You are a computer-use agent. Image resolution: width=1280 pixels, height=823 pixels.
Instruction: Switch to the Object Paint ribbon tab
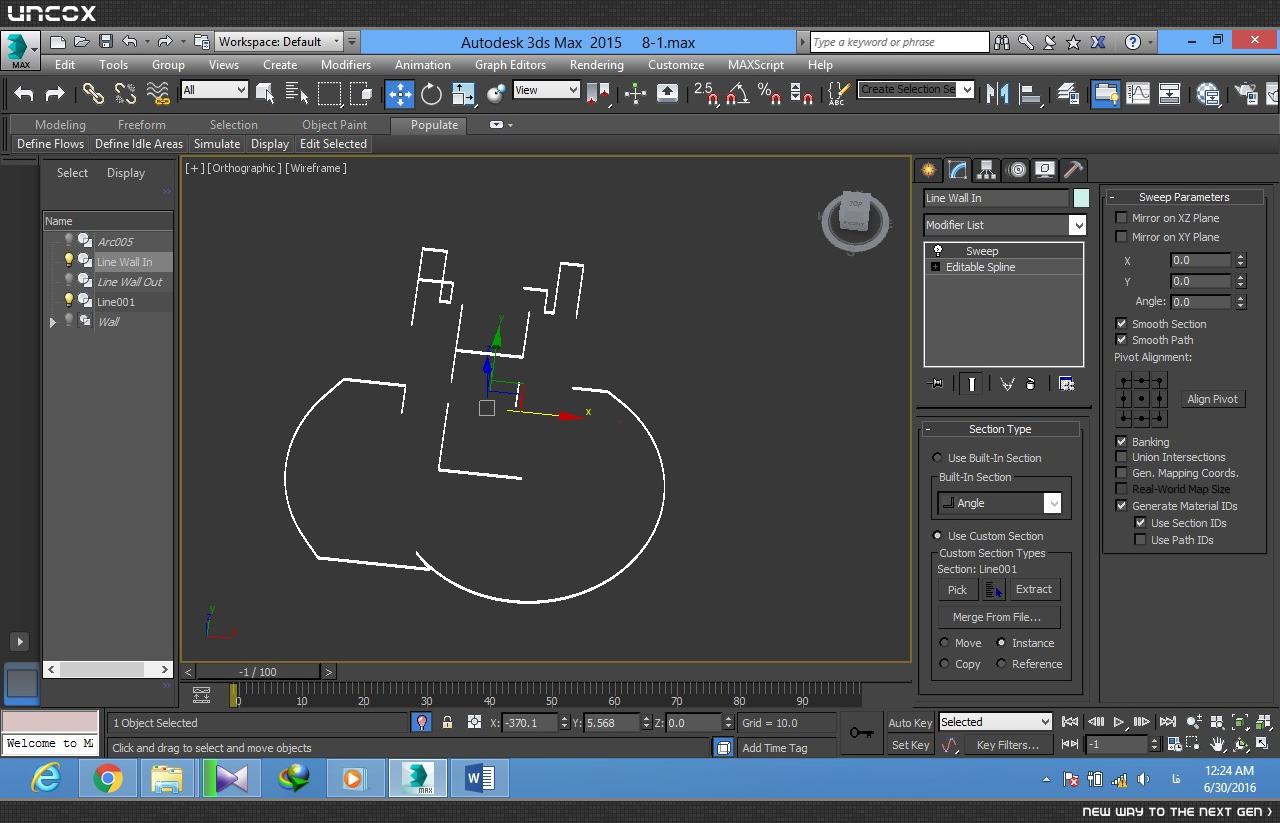[x=334, y=125]
